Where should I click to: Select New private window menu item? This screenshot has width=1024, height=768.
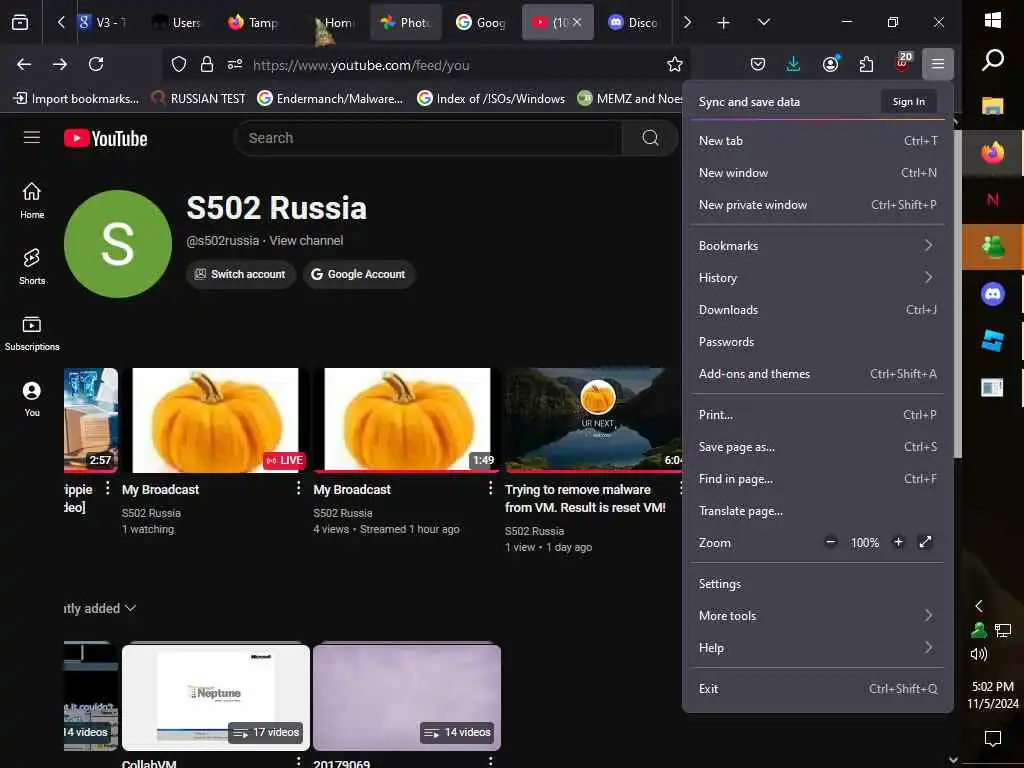818,204
